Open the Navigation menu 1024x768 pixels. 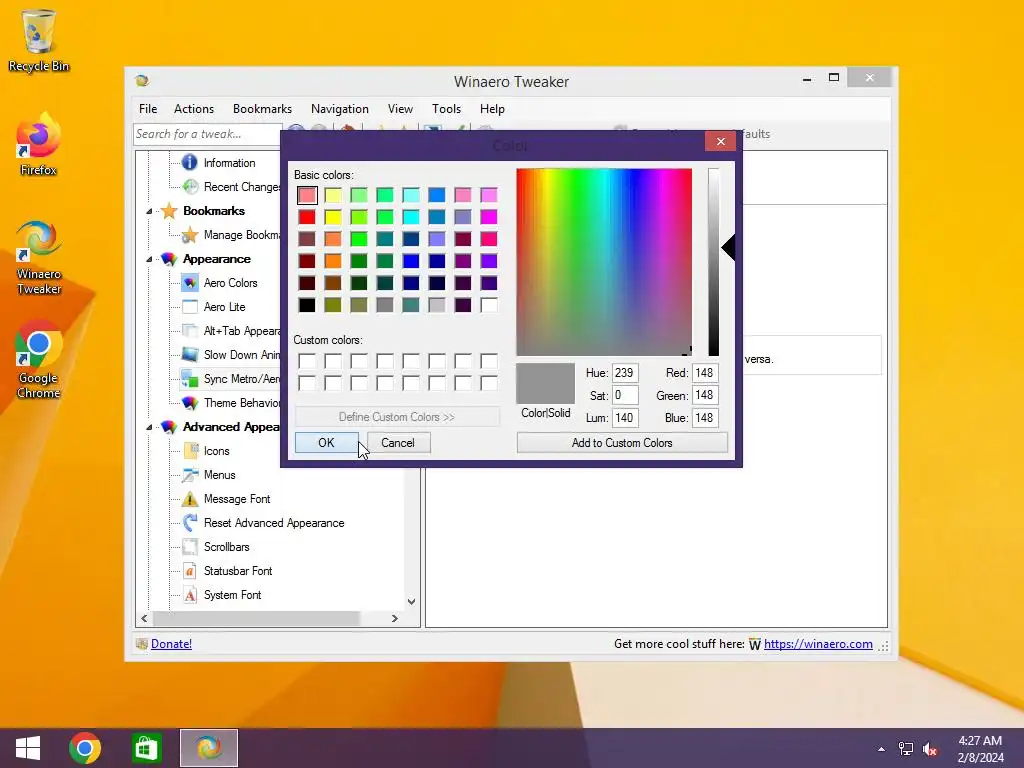340,109
